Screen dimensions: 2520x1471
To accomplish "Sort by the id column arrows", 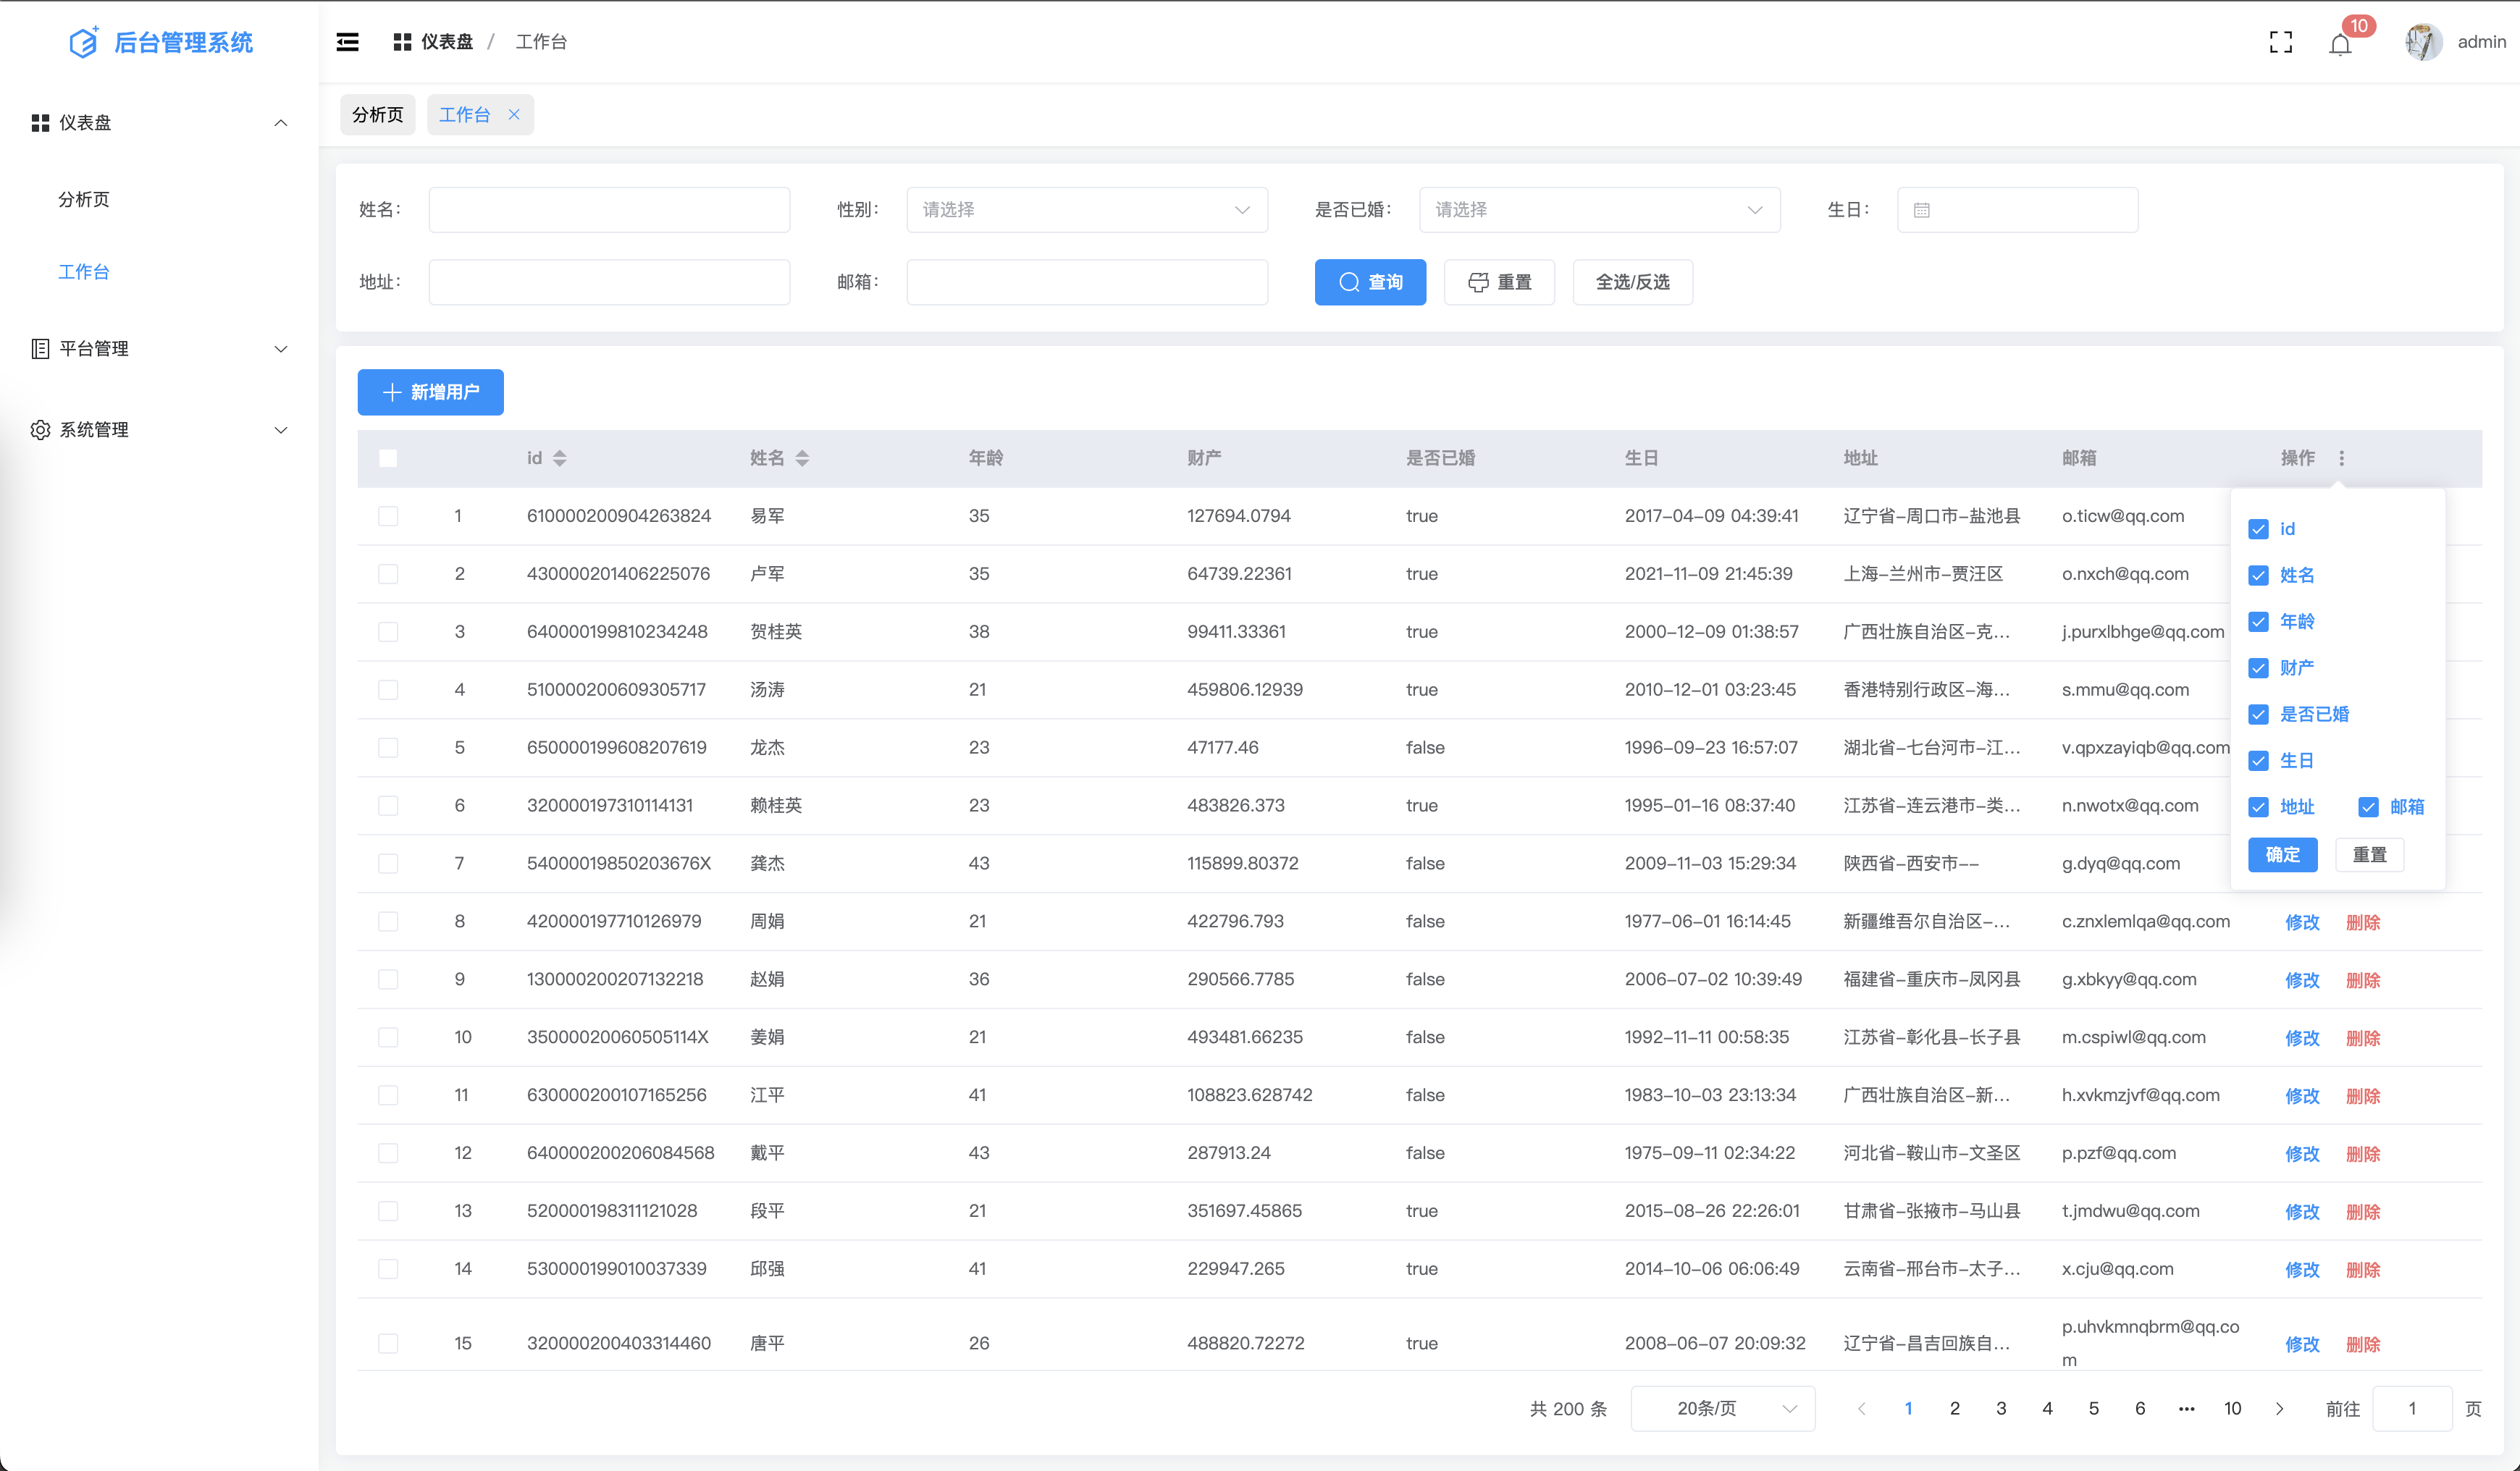I will tap(560, 458).
